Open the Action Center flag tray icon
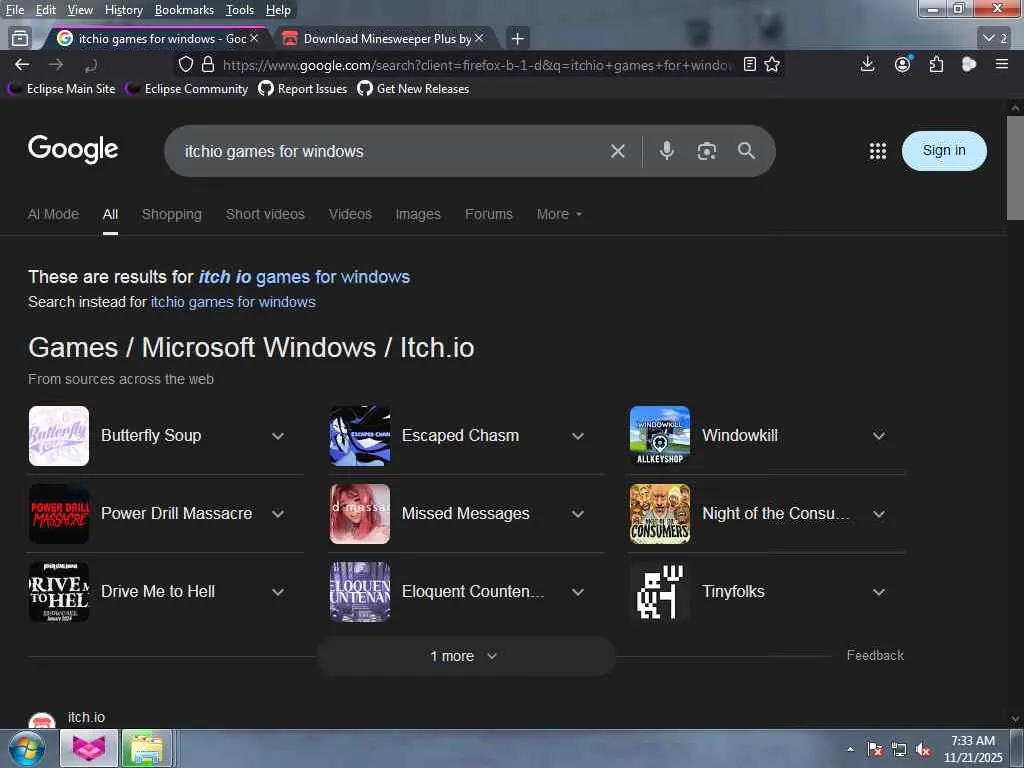1024x768 pixels. point(875,750)
